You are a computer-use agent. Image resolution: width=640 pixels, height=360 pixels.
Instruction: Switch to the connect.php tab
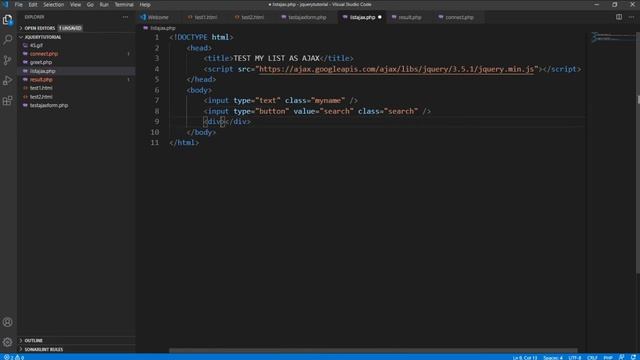point(459,17)
